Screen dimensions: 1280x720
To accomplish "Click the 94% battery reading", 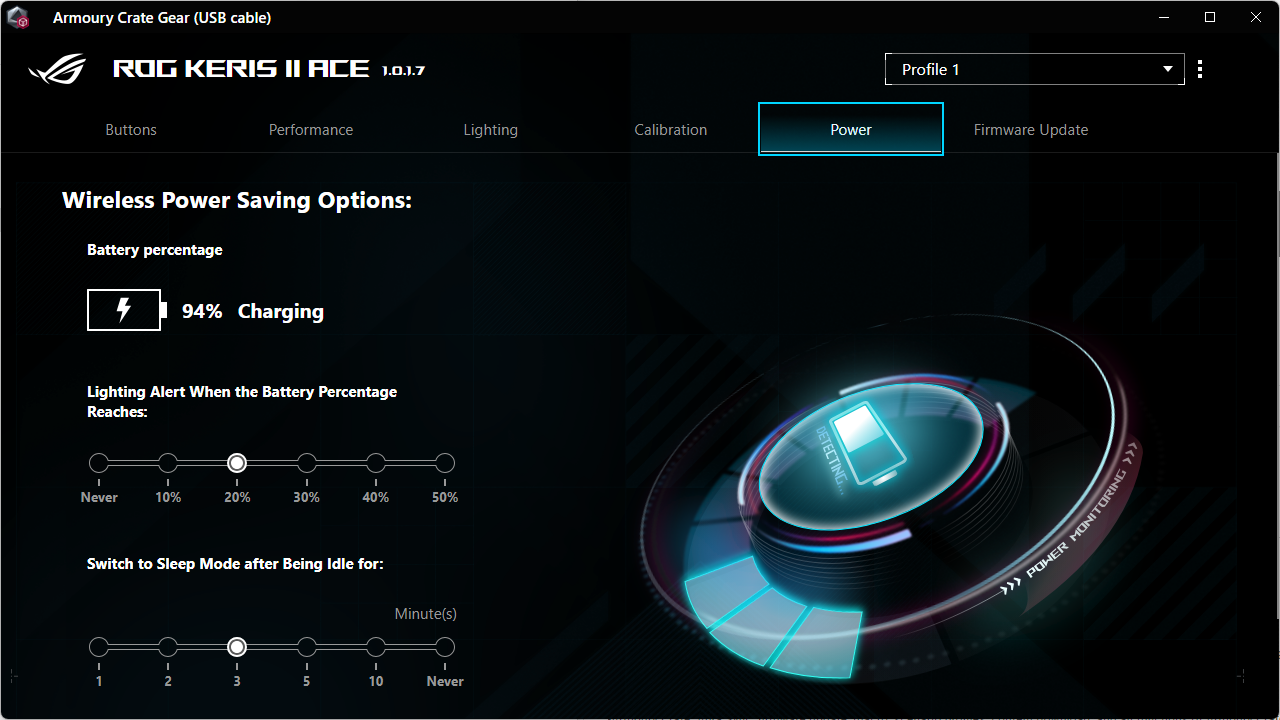I will click(202, 312).
